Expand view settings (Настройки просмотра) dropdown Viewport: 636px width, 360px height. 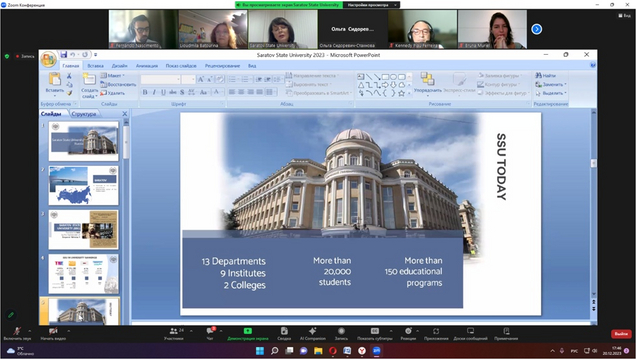tap(371, 5)
